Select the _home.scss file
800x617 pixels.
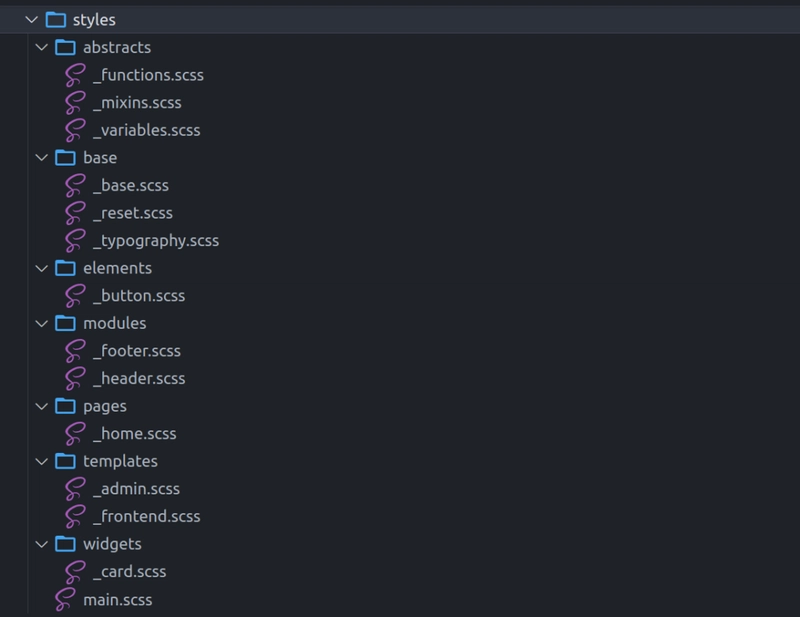[135, 434]
